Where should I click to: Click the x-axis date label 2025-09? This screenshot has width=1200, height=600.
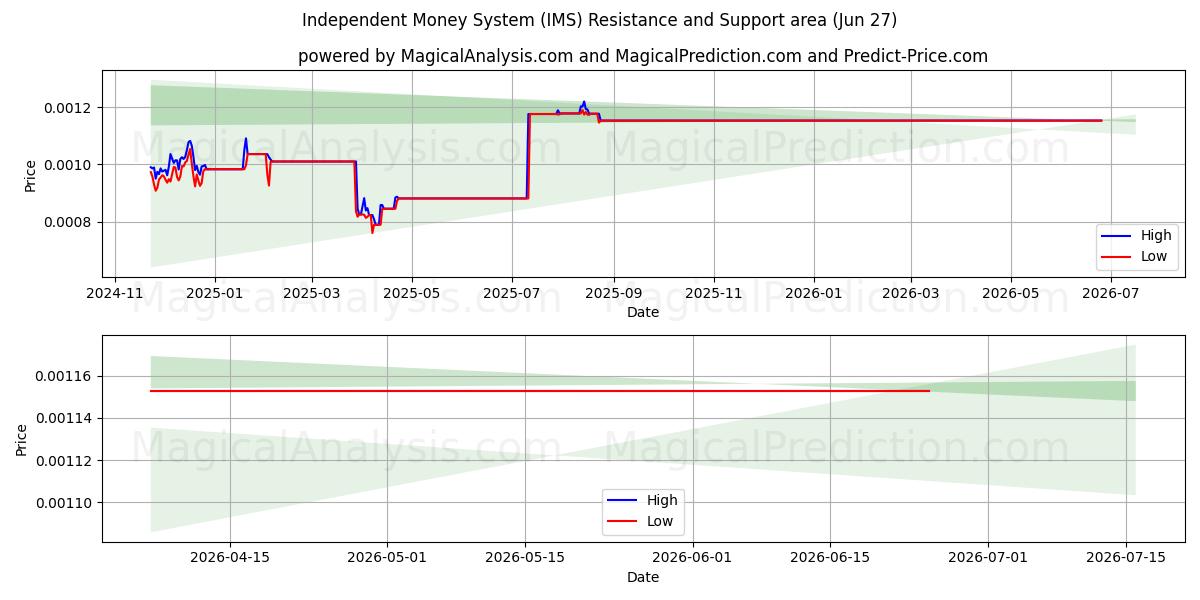tap(613, 294)
